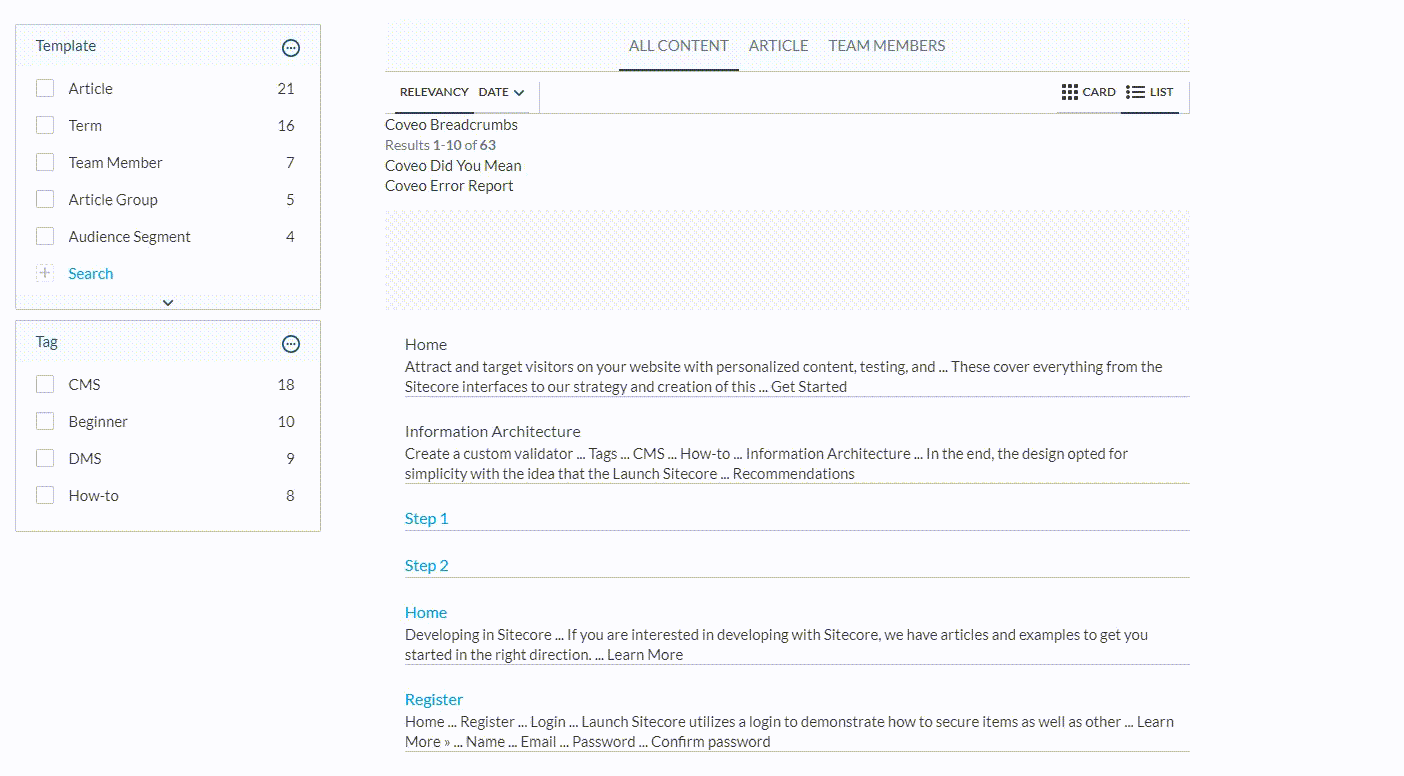Image resolution: width=1404 pixels, height=776 pixels.
Task: Open the Register result link
Action: (x=434, y=699)
